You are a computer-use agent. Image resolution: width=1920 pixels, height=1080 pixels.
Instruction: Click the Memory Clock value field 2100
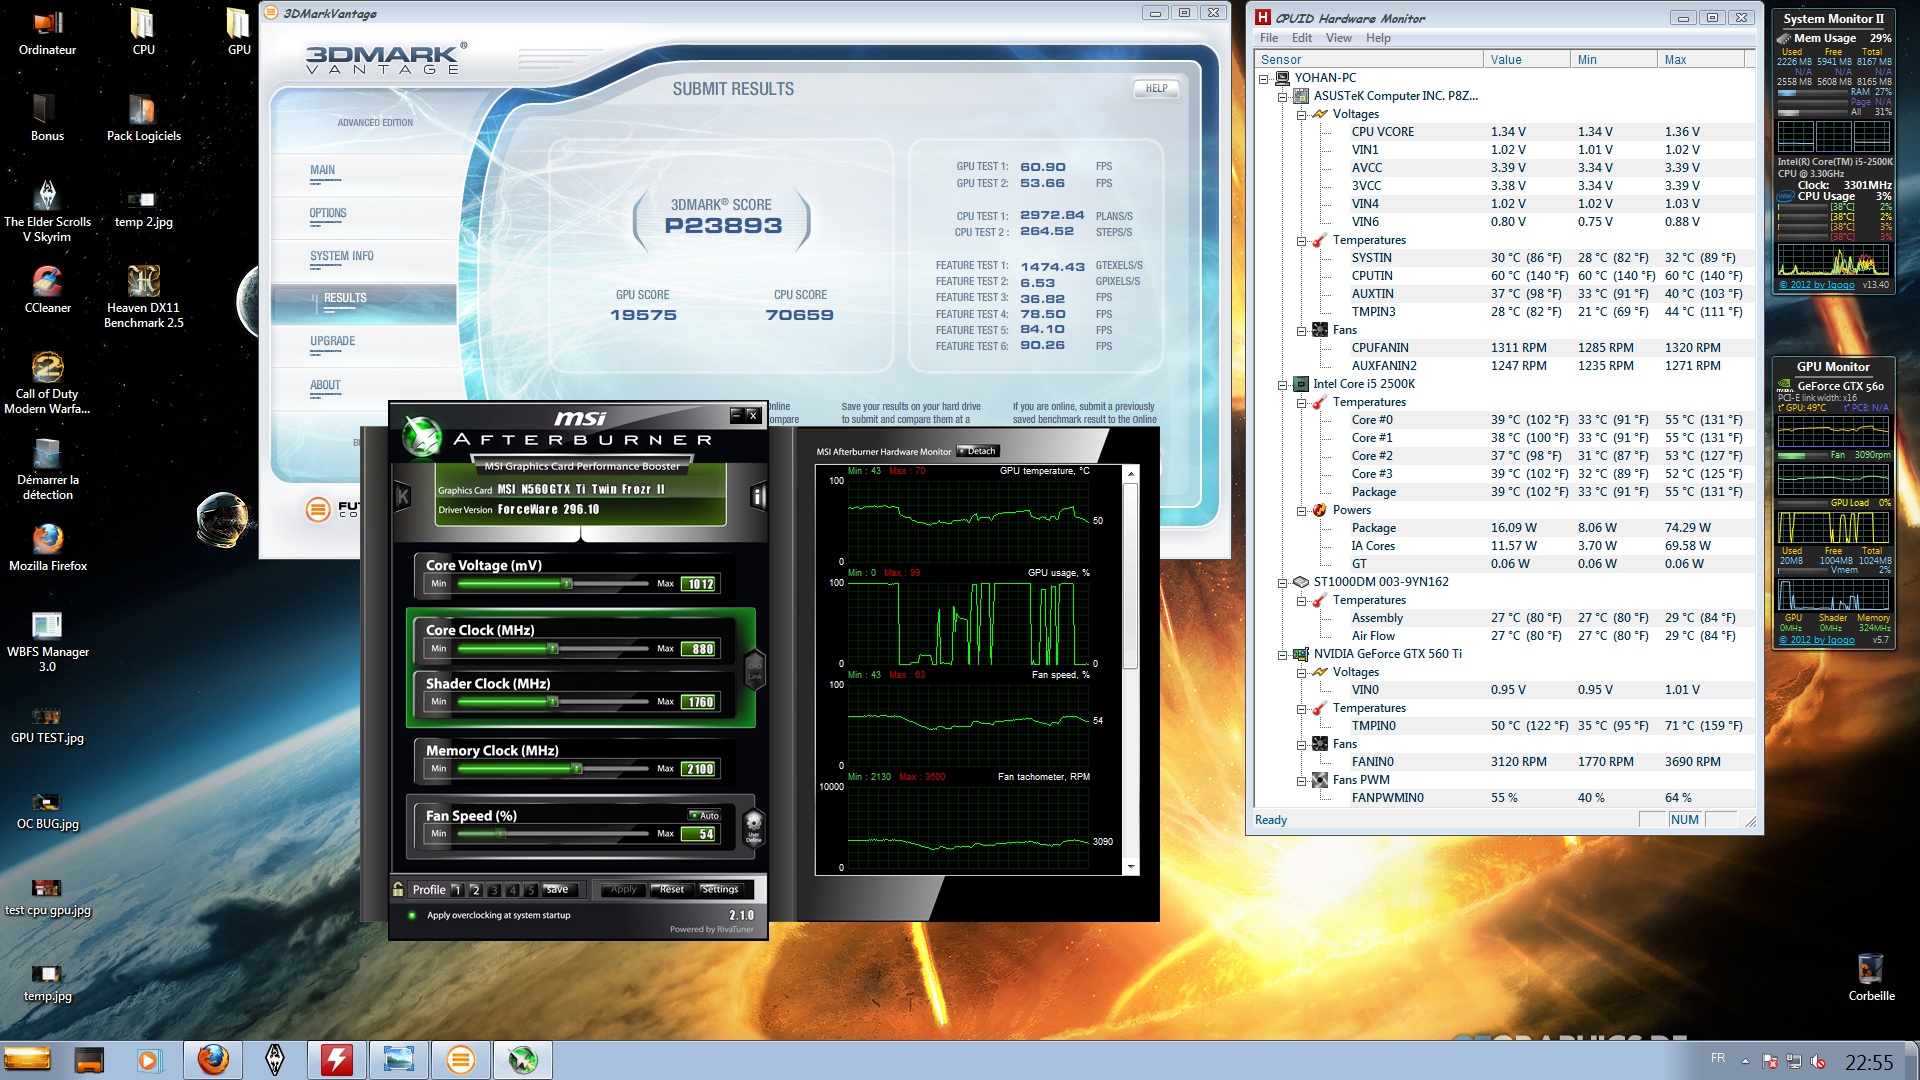pyautogui.click(x=699, y=769)
